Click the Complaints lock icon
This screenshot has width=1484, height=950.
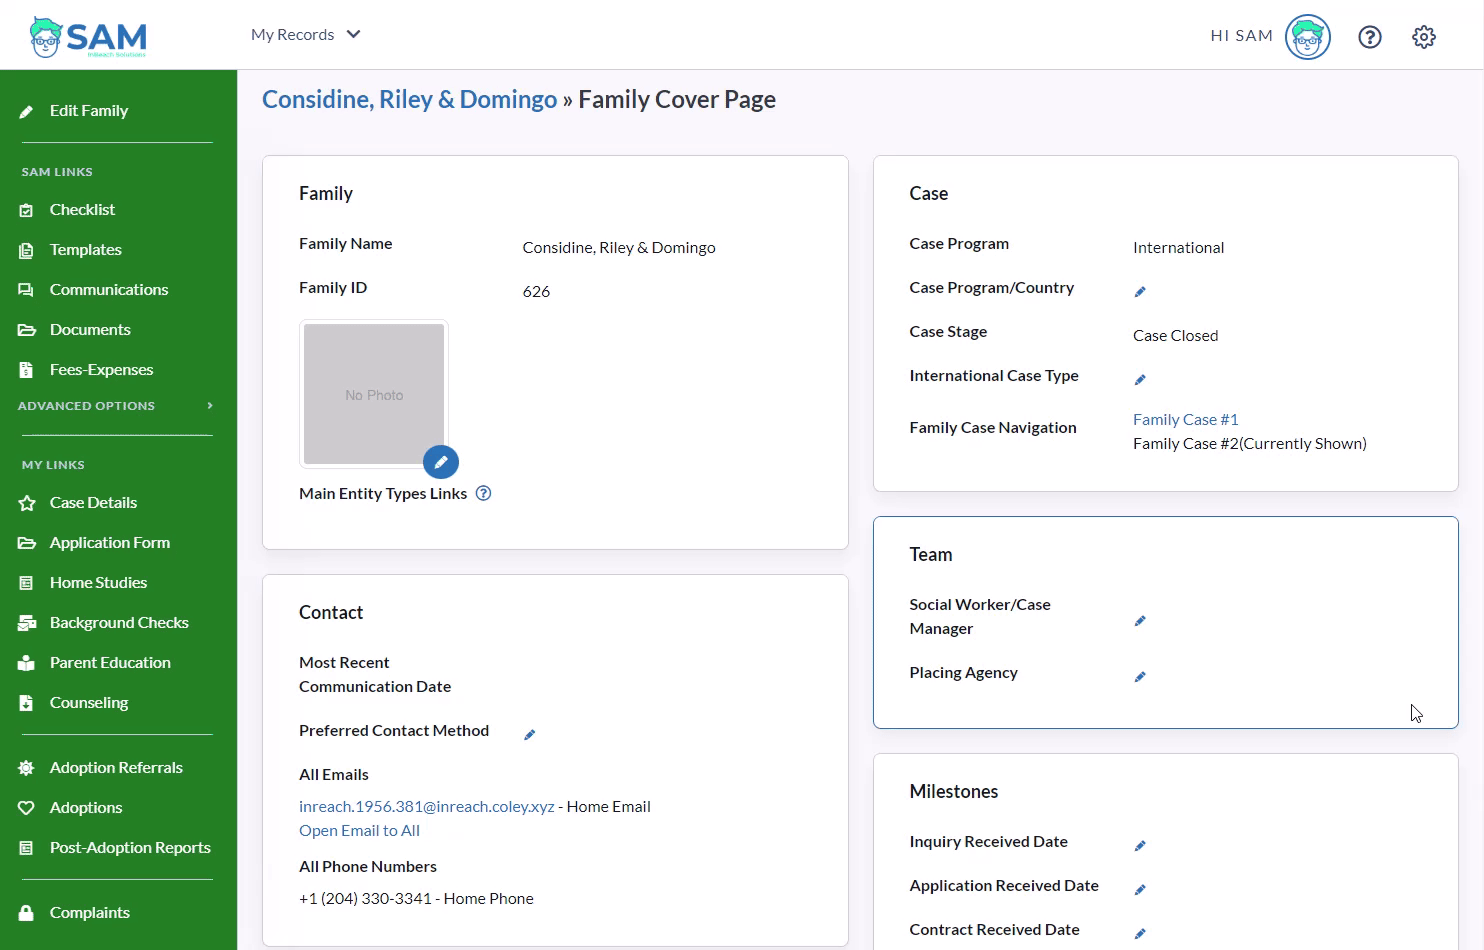[x=27, y=913]
